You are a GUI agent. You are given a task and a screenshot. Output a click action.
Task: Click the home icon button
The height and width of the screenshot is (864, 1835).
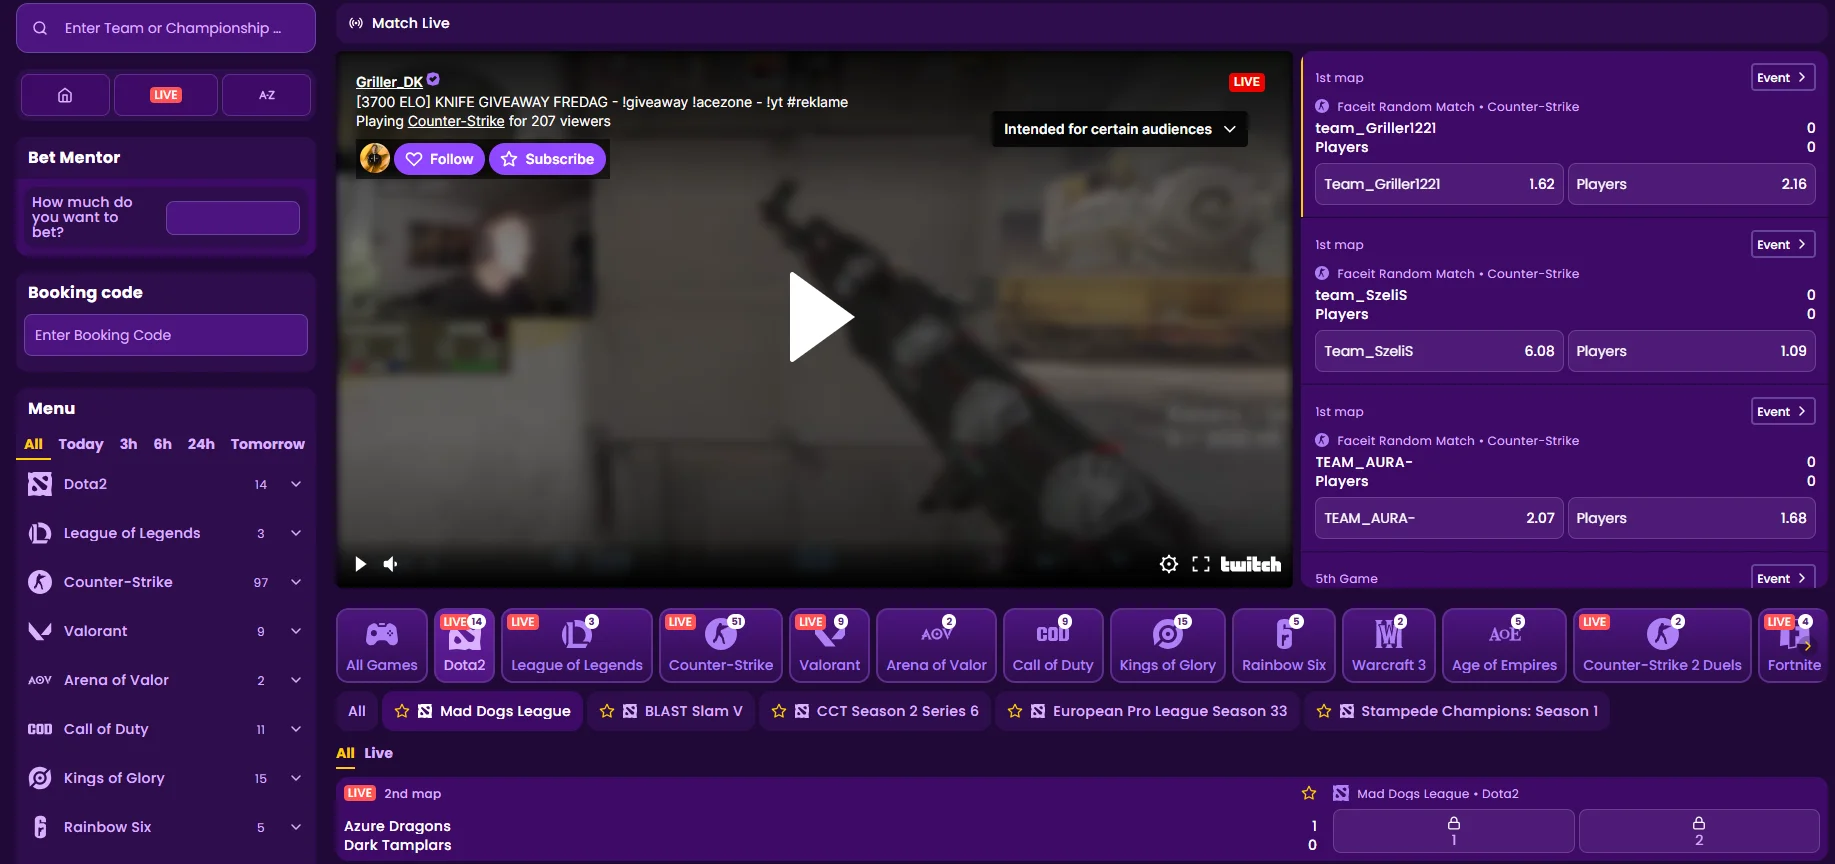click(x=65, y=95)
